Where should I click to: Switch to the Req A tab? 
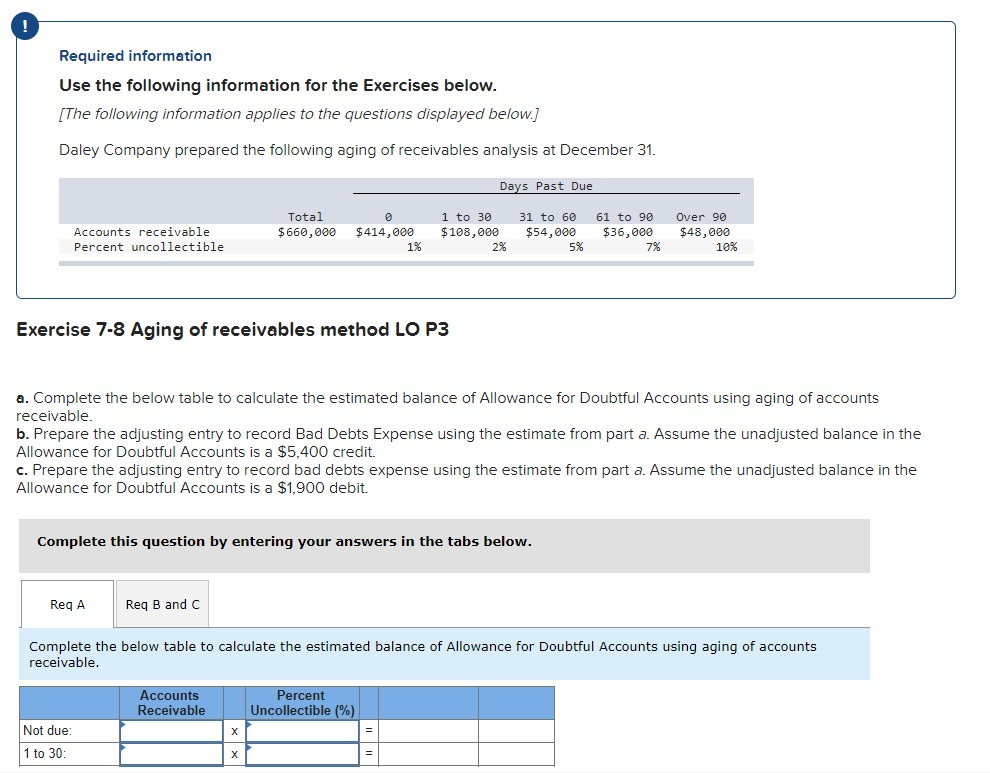coord(68,604)
